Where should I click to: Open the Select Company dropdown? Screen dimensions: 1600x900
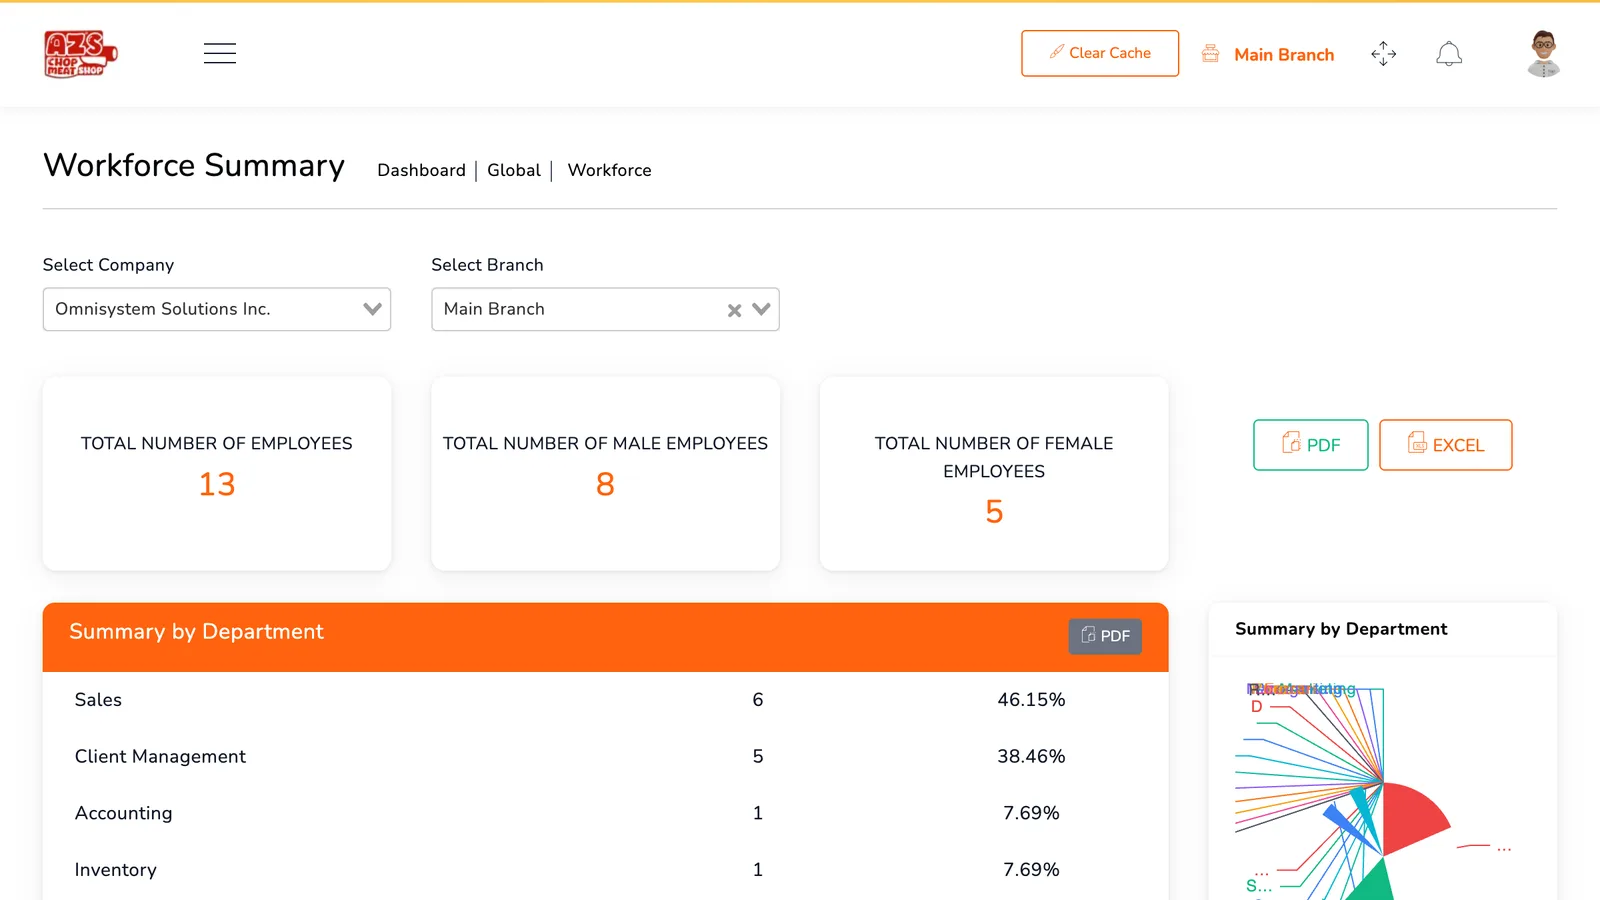point(217,309)
